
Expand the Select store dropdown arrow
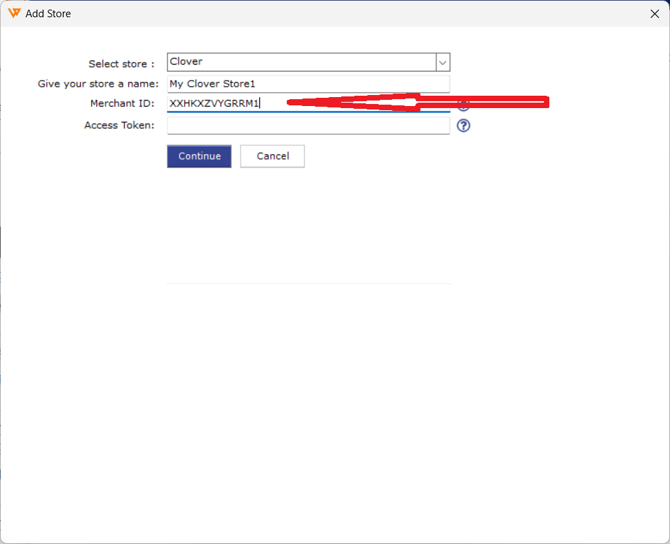[443, 62]
